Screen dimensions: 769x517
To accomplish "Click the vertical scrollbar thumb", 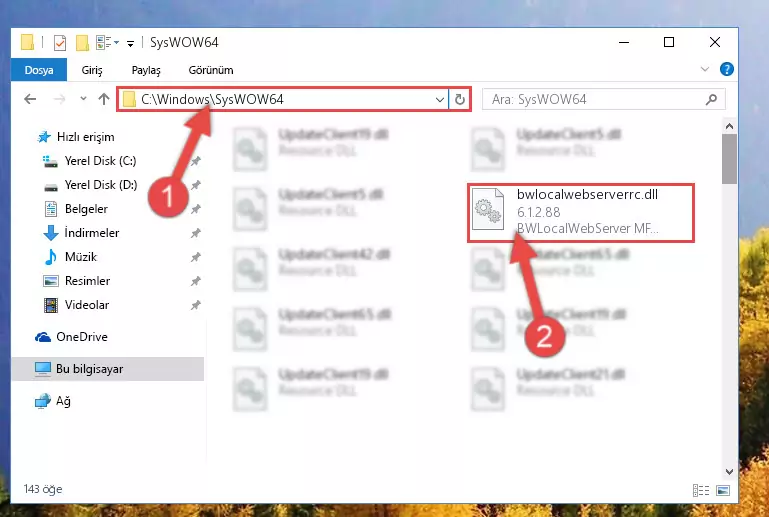I will point(729,159).
